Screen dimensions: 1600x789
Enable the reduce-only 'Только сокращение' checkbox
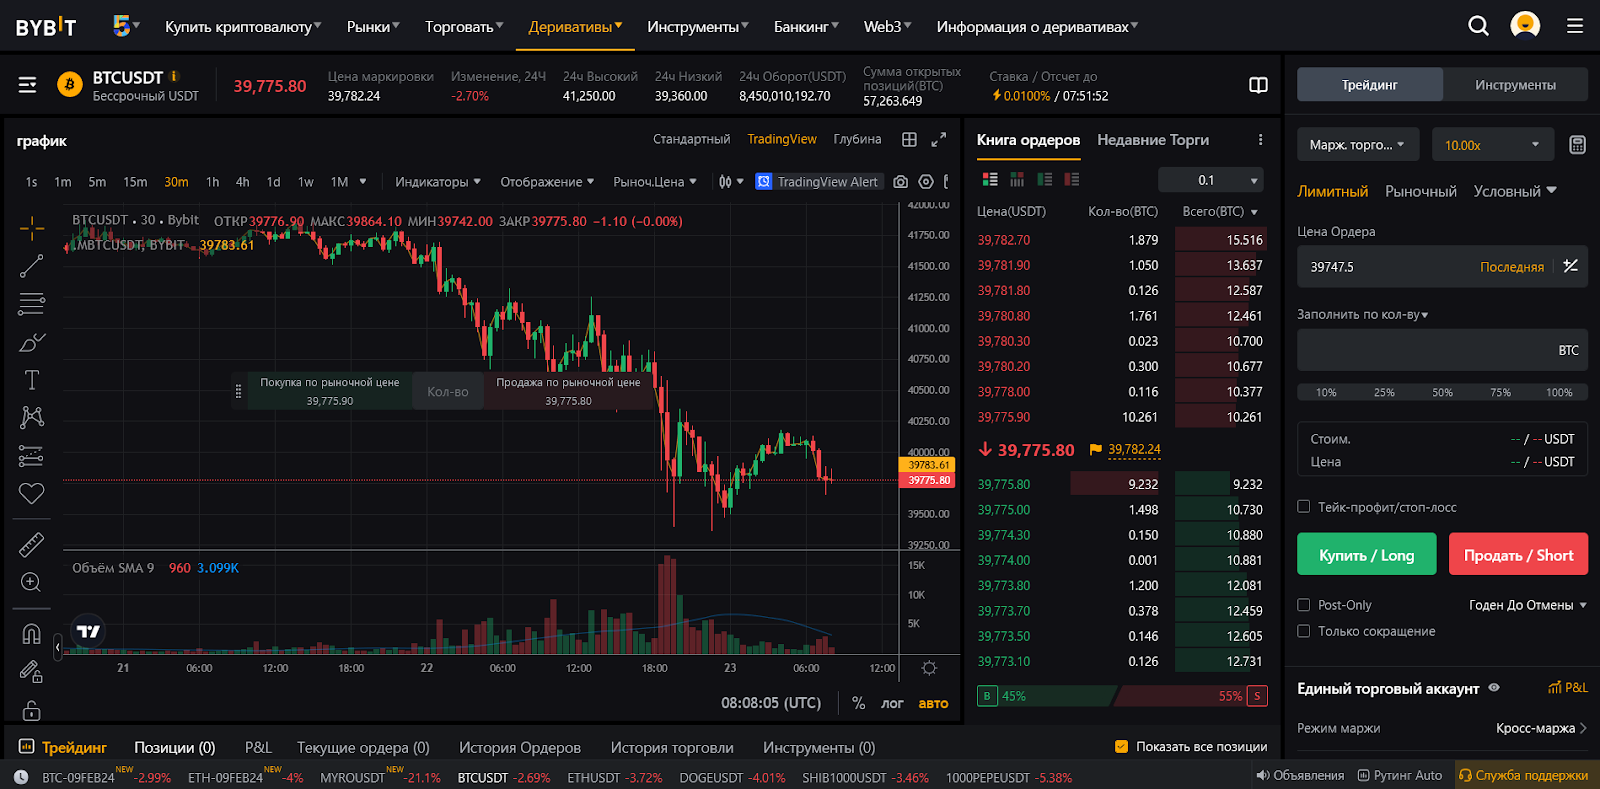click(1304, 631)
